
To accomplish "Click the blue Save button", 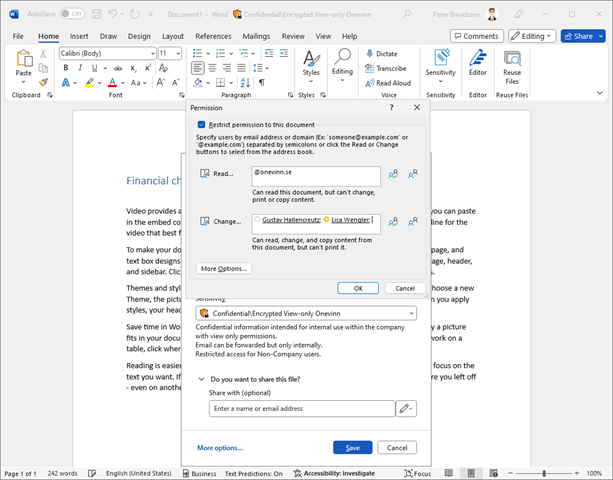I will (352, 447).
